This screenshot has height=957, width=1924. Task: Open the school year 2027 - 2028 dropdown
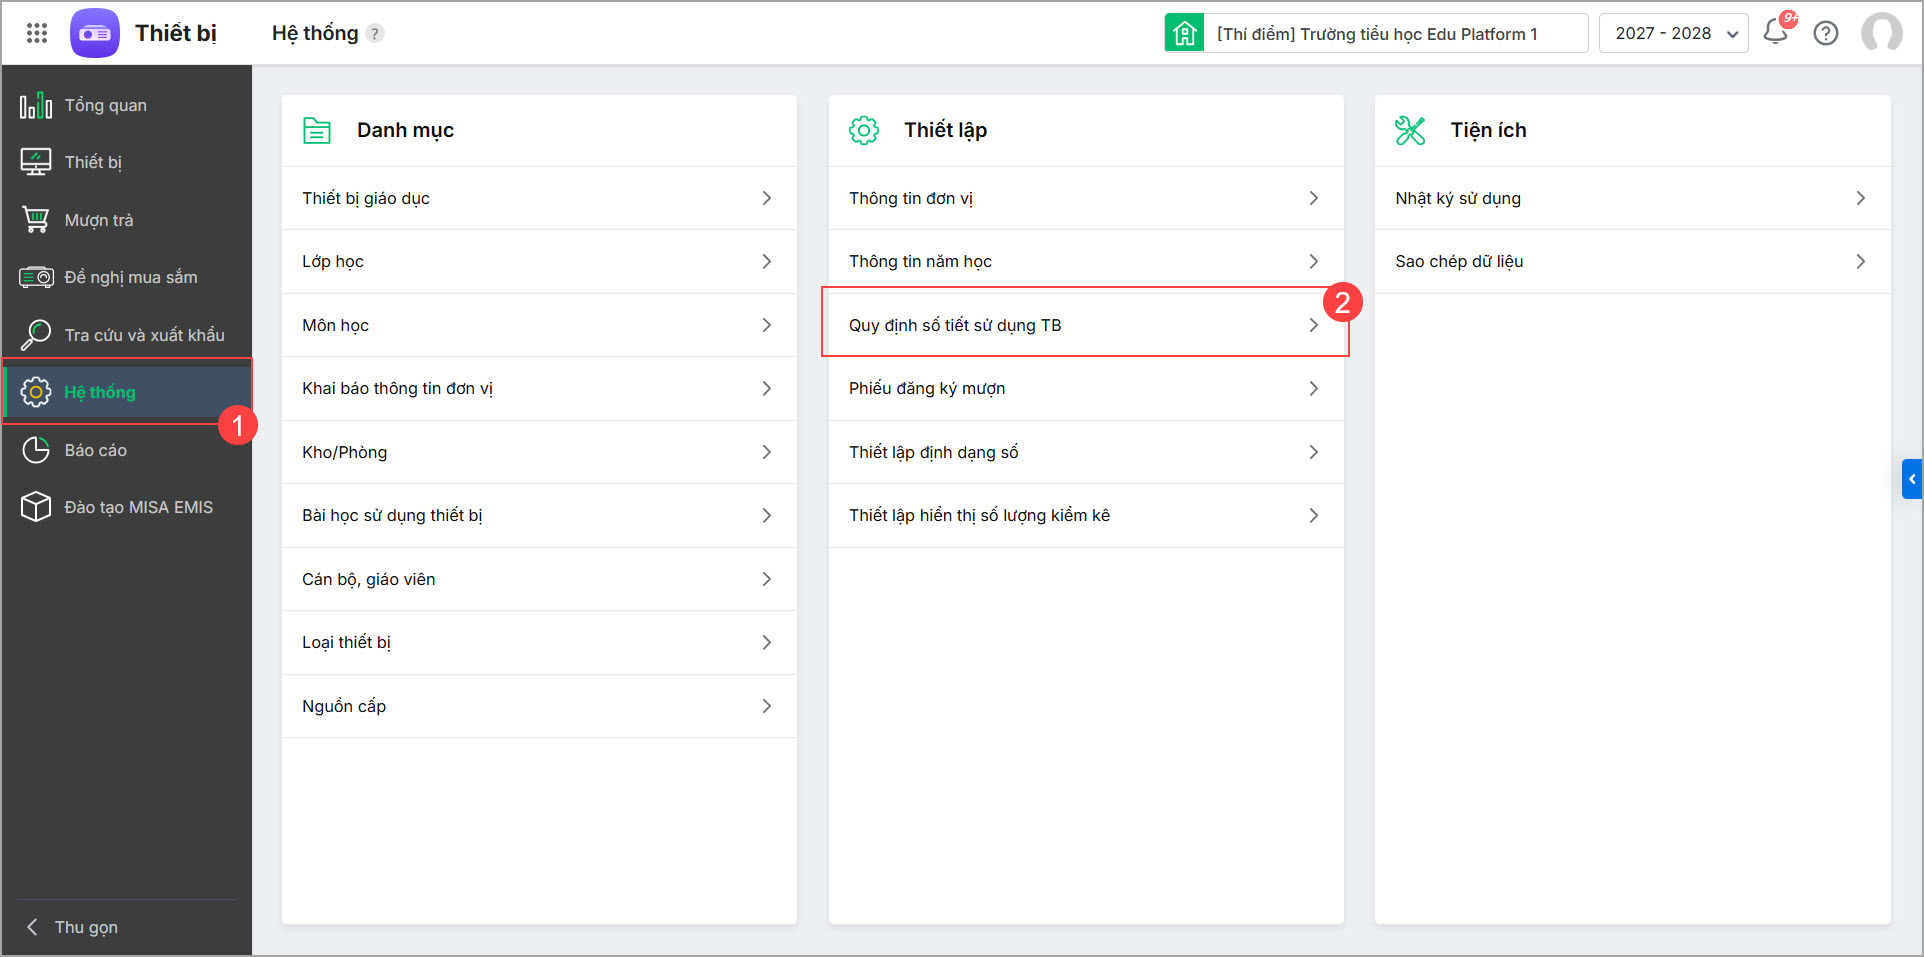tap(1673, 33)
